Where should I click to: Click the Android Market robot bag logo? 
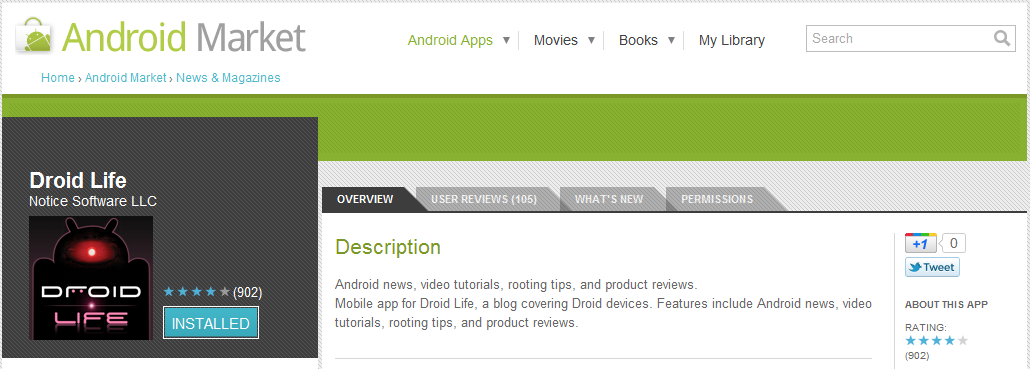(34, 35)
